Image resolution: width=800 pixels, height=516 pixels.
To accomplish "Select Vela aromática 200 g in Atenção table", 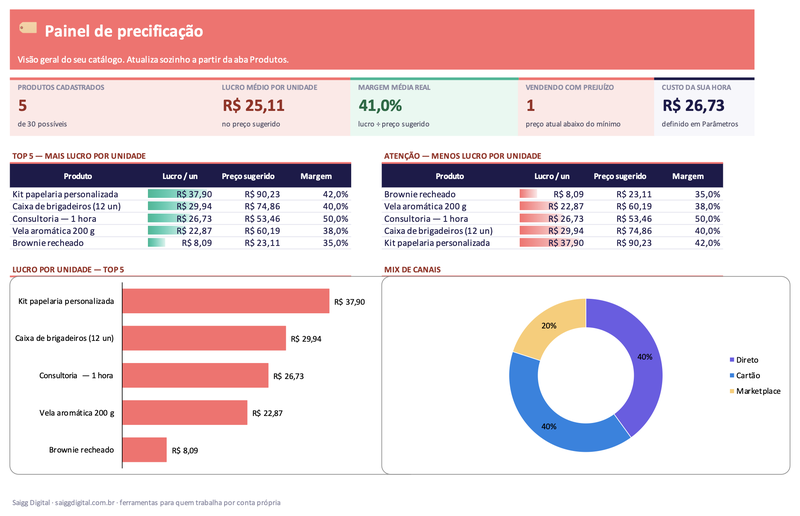I will (426, 206).
